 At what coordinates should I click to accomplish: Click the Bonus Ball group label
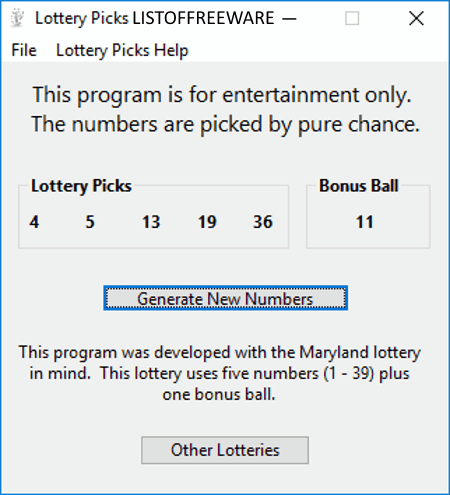359,186
